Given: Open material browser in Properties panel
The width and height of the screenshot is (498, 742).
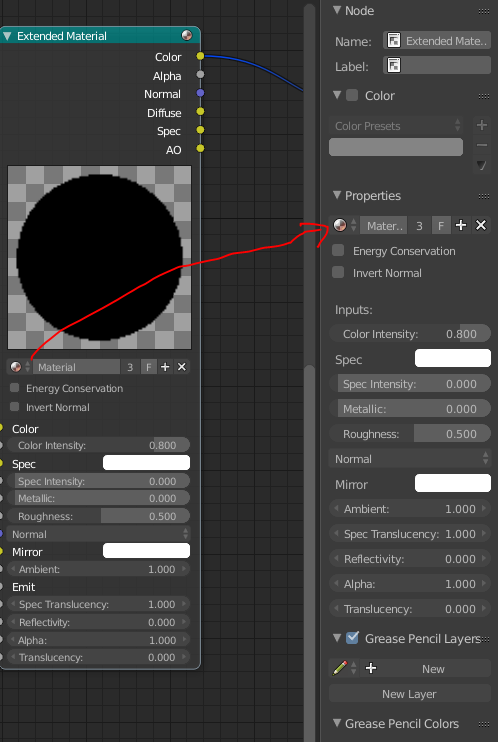Looking at the screenshot, I should click(344, 225).
